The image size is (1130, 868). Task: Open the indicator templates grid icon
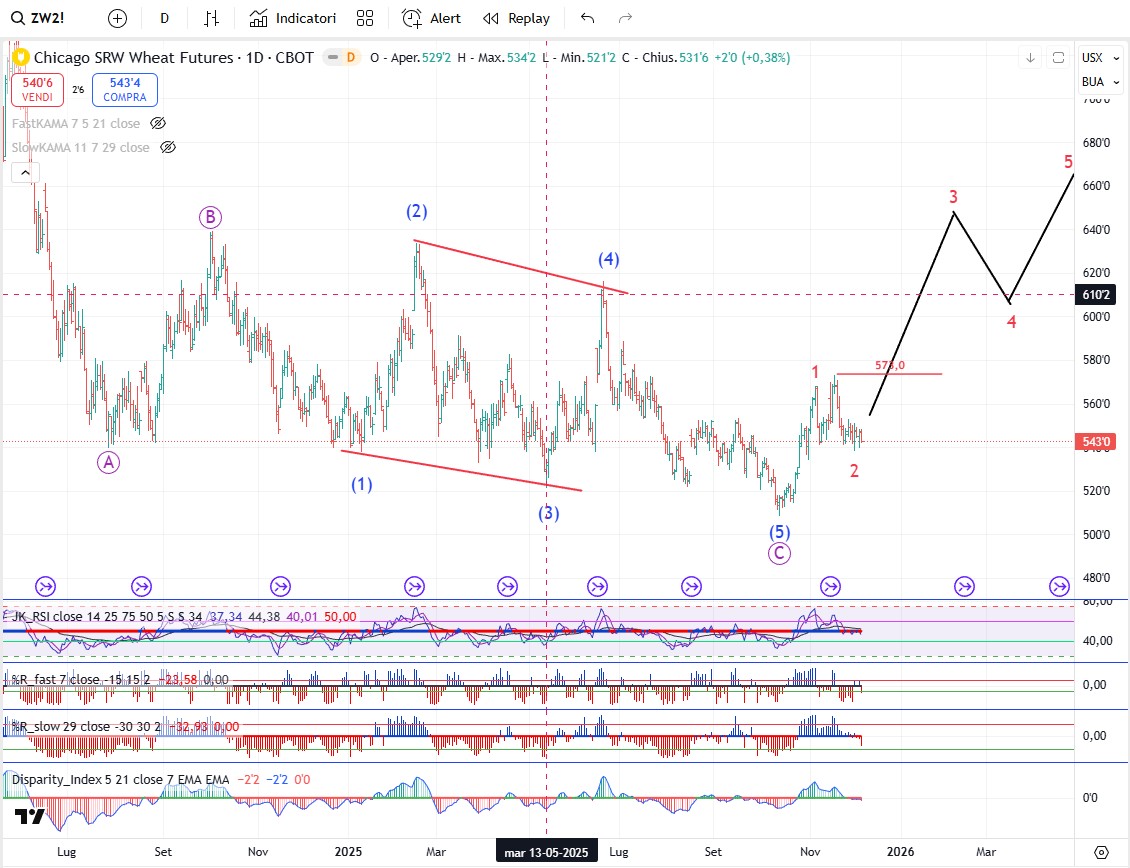(365, 18)
